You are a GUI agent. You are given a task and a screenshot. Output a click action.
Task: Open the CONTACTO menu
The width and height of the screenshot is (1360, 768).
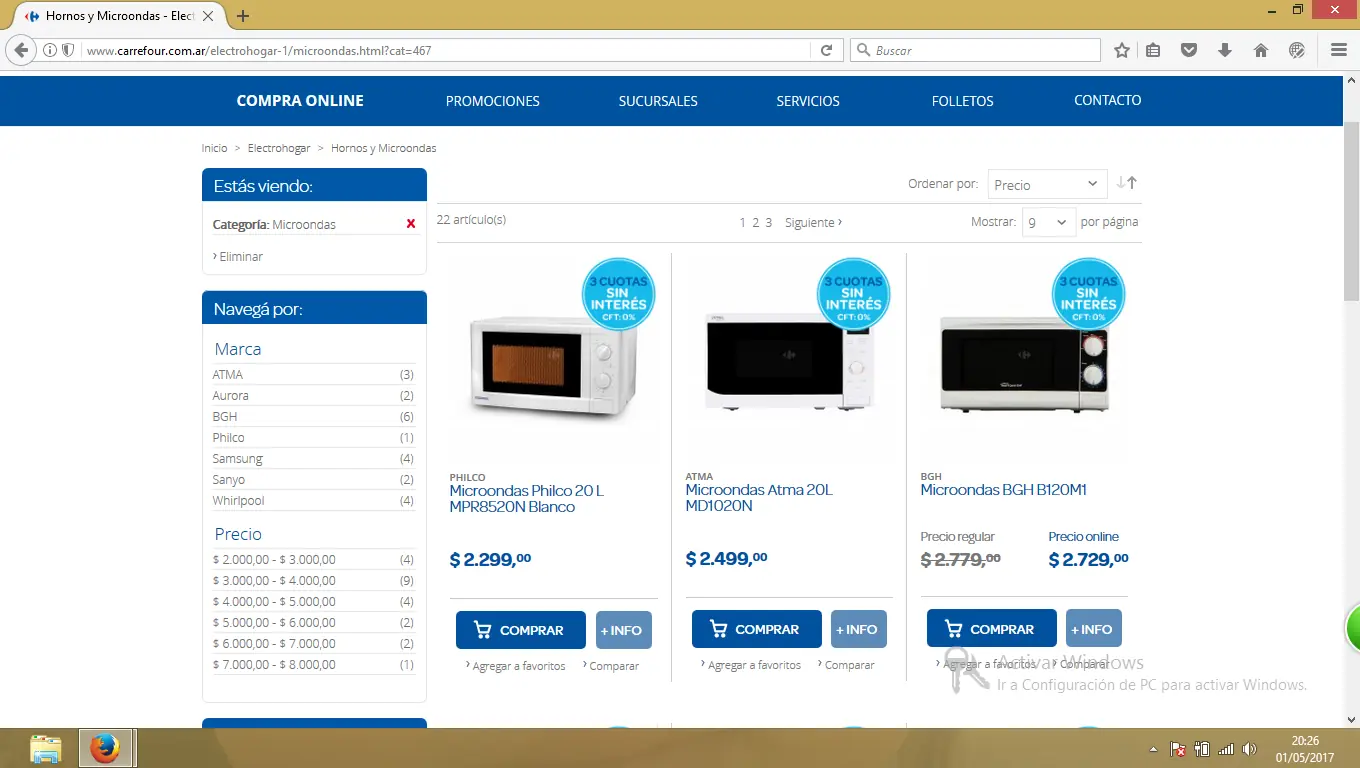point(1108,100)
